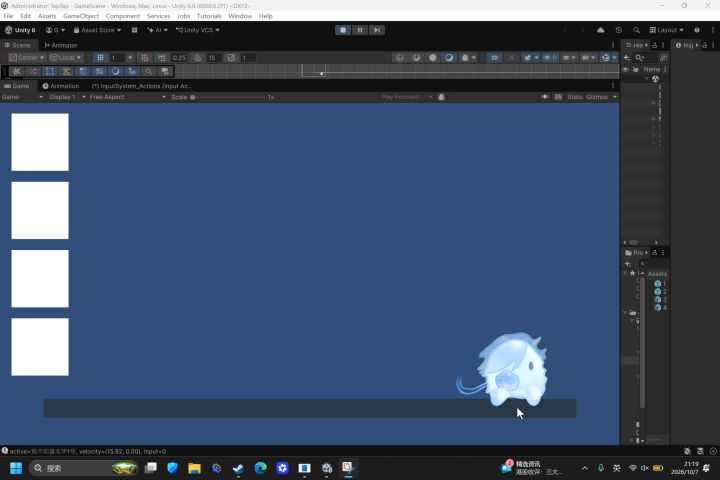Switch to the InputSystem_Actions tab
This screenshot has height=480, width=720.
click(141, 86)
